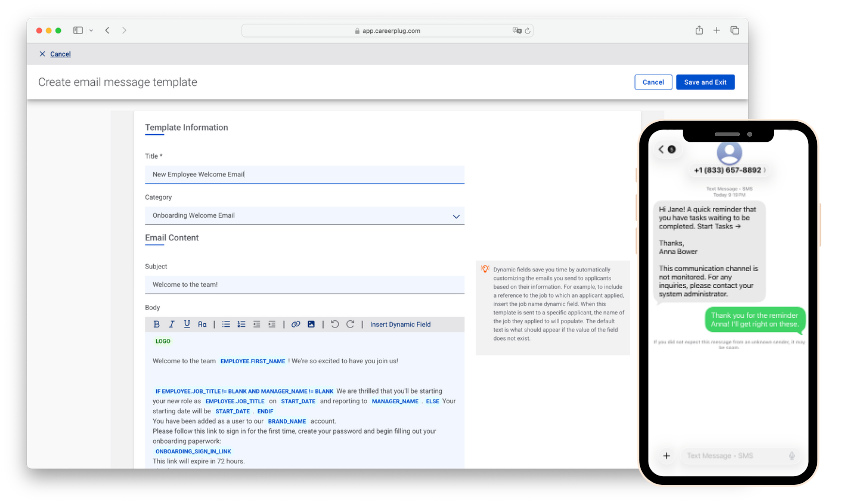Select the LOGO dynamic field tag
The image size is (864, 504).
coord(163,341)
